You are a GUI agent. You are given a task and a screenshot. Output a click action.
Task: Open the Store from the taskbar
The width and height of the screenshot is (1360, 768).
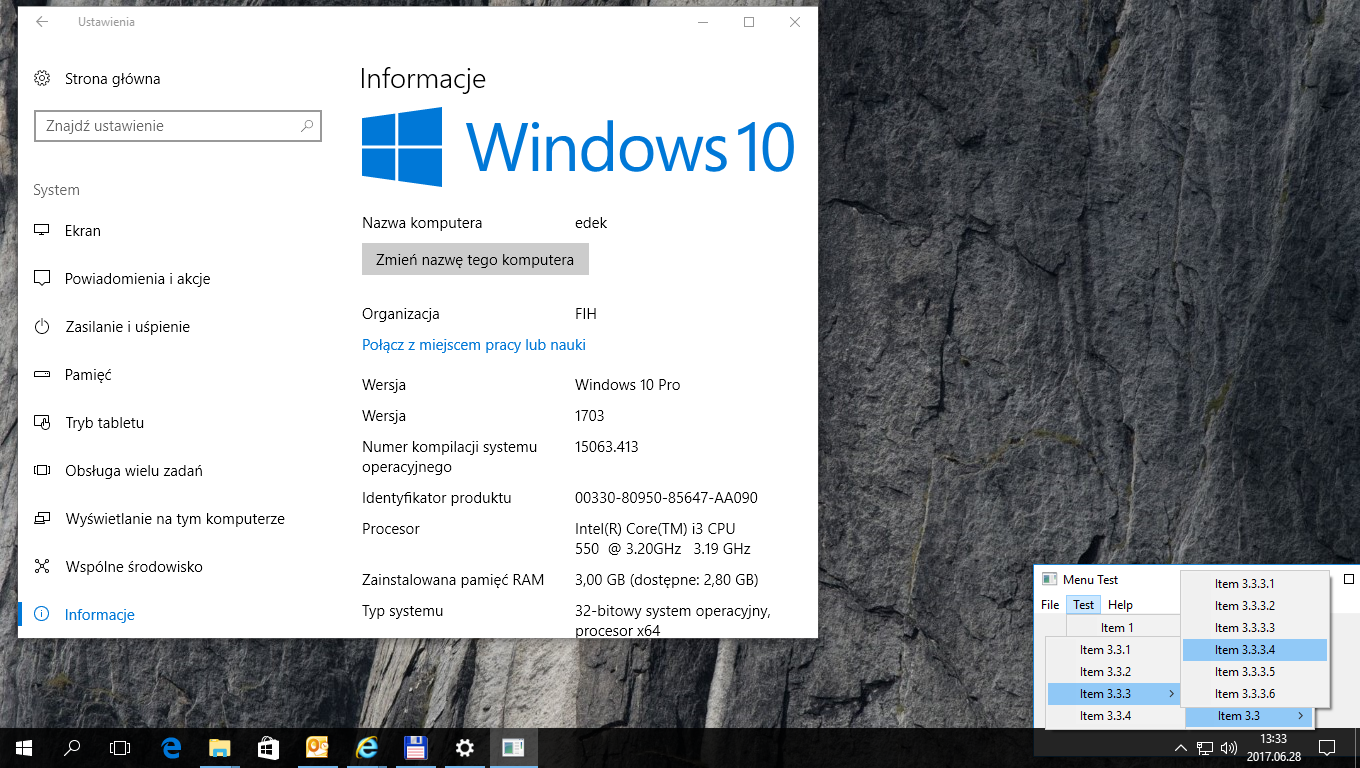(268, 747)
